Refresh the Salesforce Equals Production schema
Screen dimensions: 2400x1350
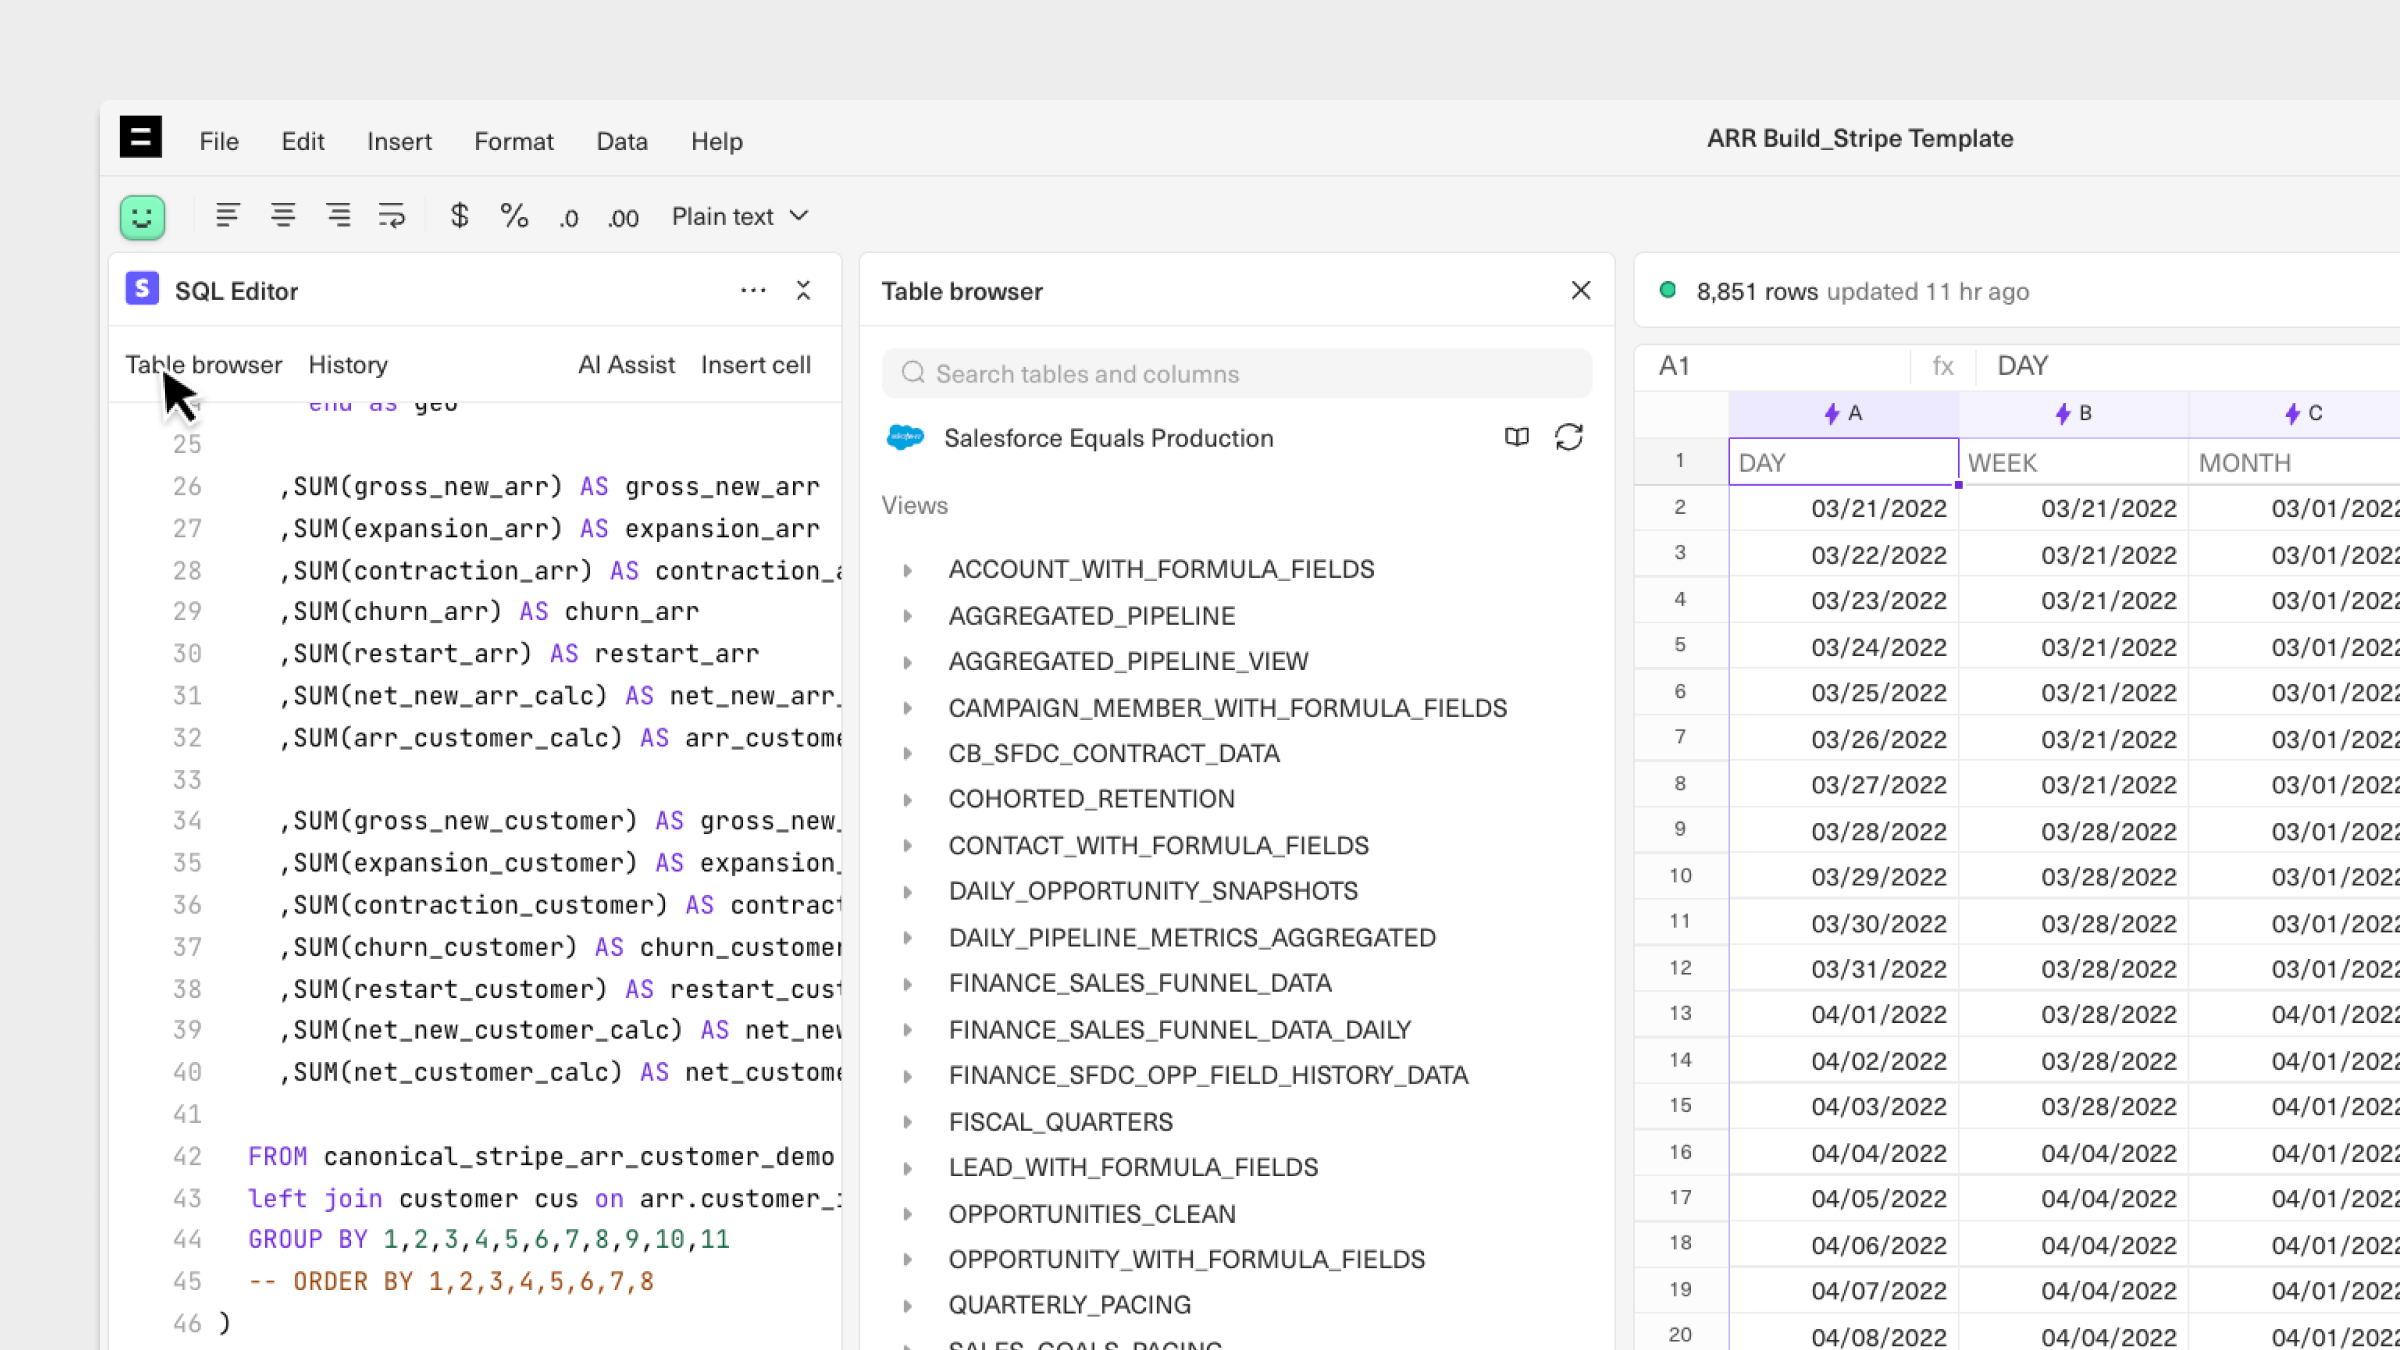(1569, 437)
